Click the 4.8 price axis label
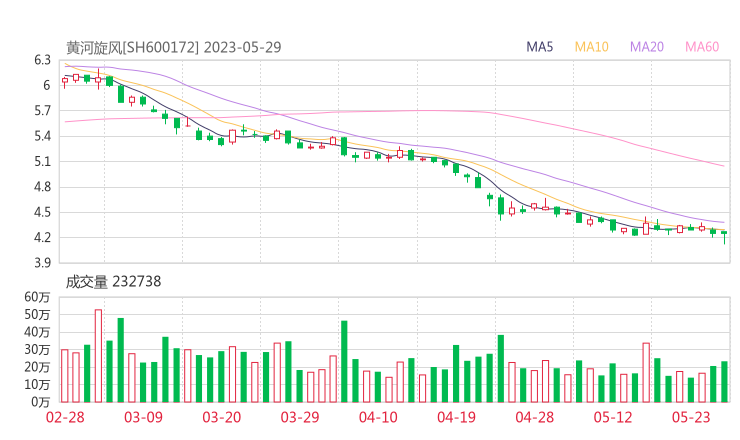The width and height of the screenshot is (740, 440). coord(42,187)
